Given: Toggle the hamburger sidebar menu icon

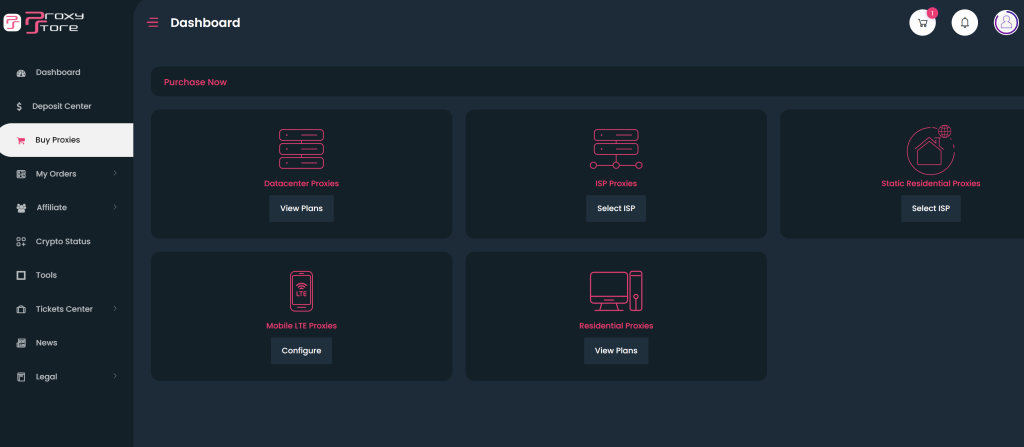Looking at the screenshot, I should [x=153, y=23].
